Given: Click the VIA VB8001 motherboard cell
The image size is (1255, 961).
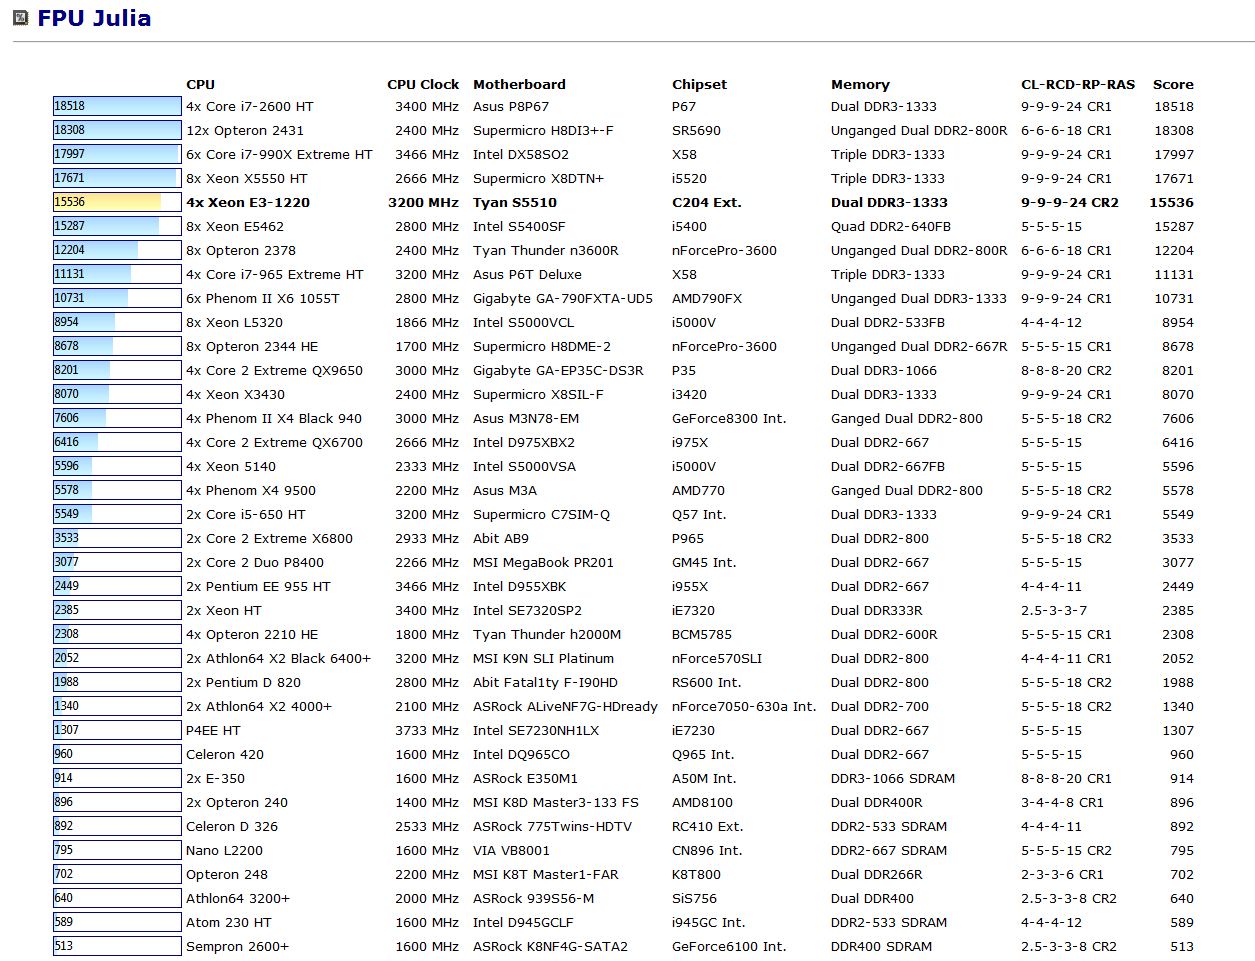Looking at the screenshot, I should [x=511, y=850].
